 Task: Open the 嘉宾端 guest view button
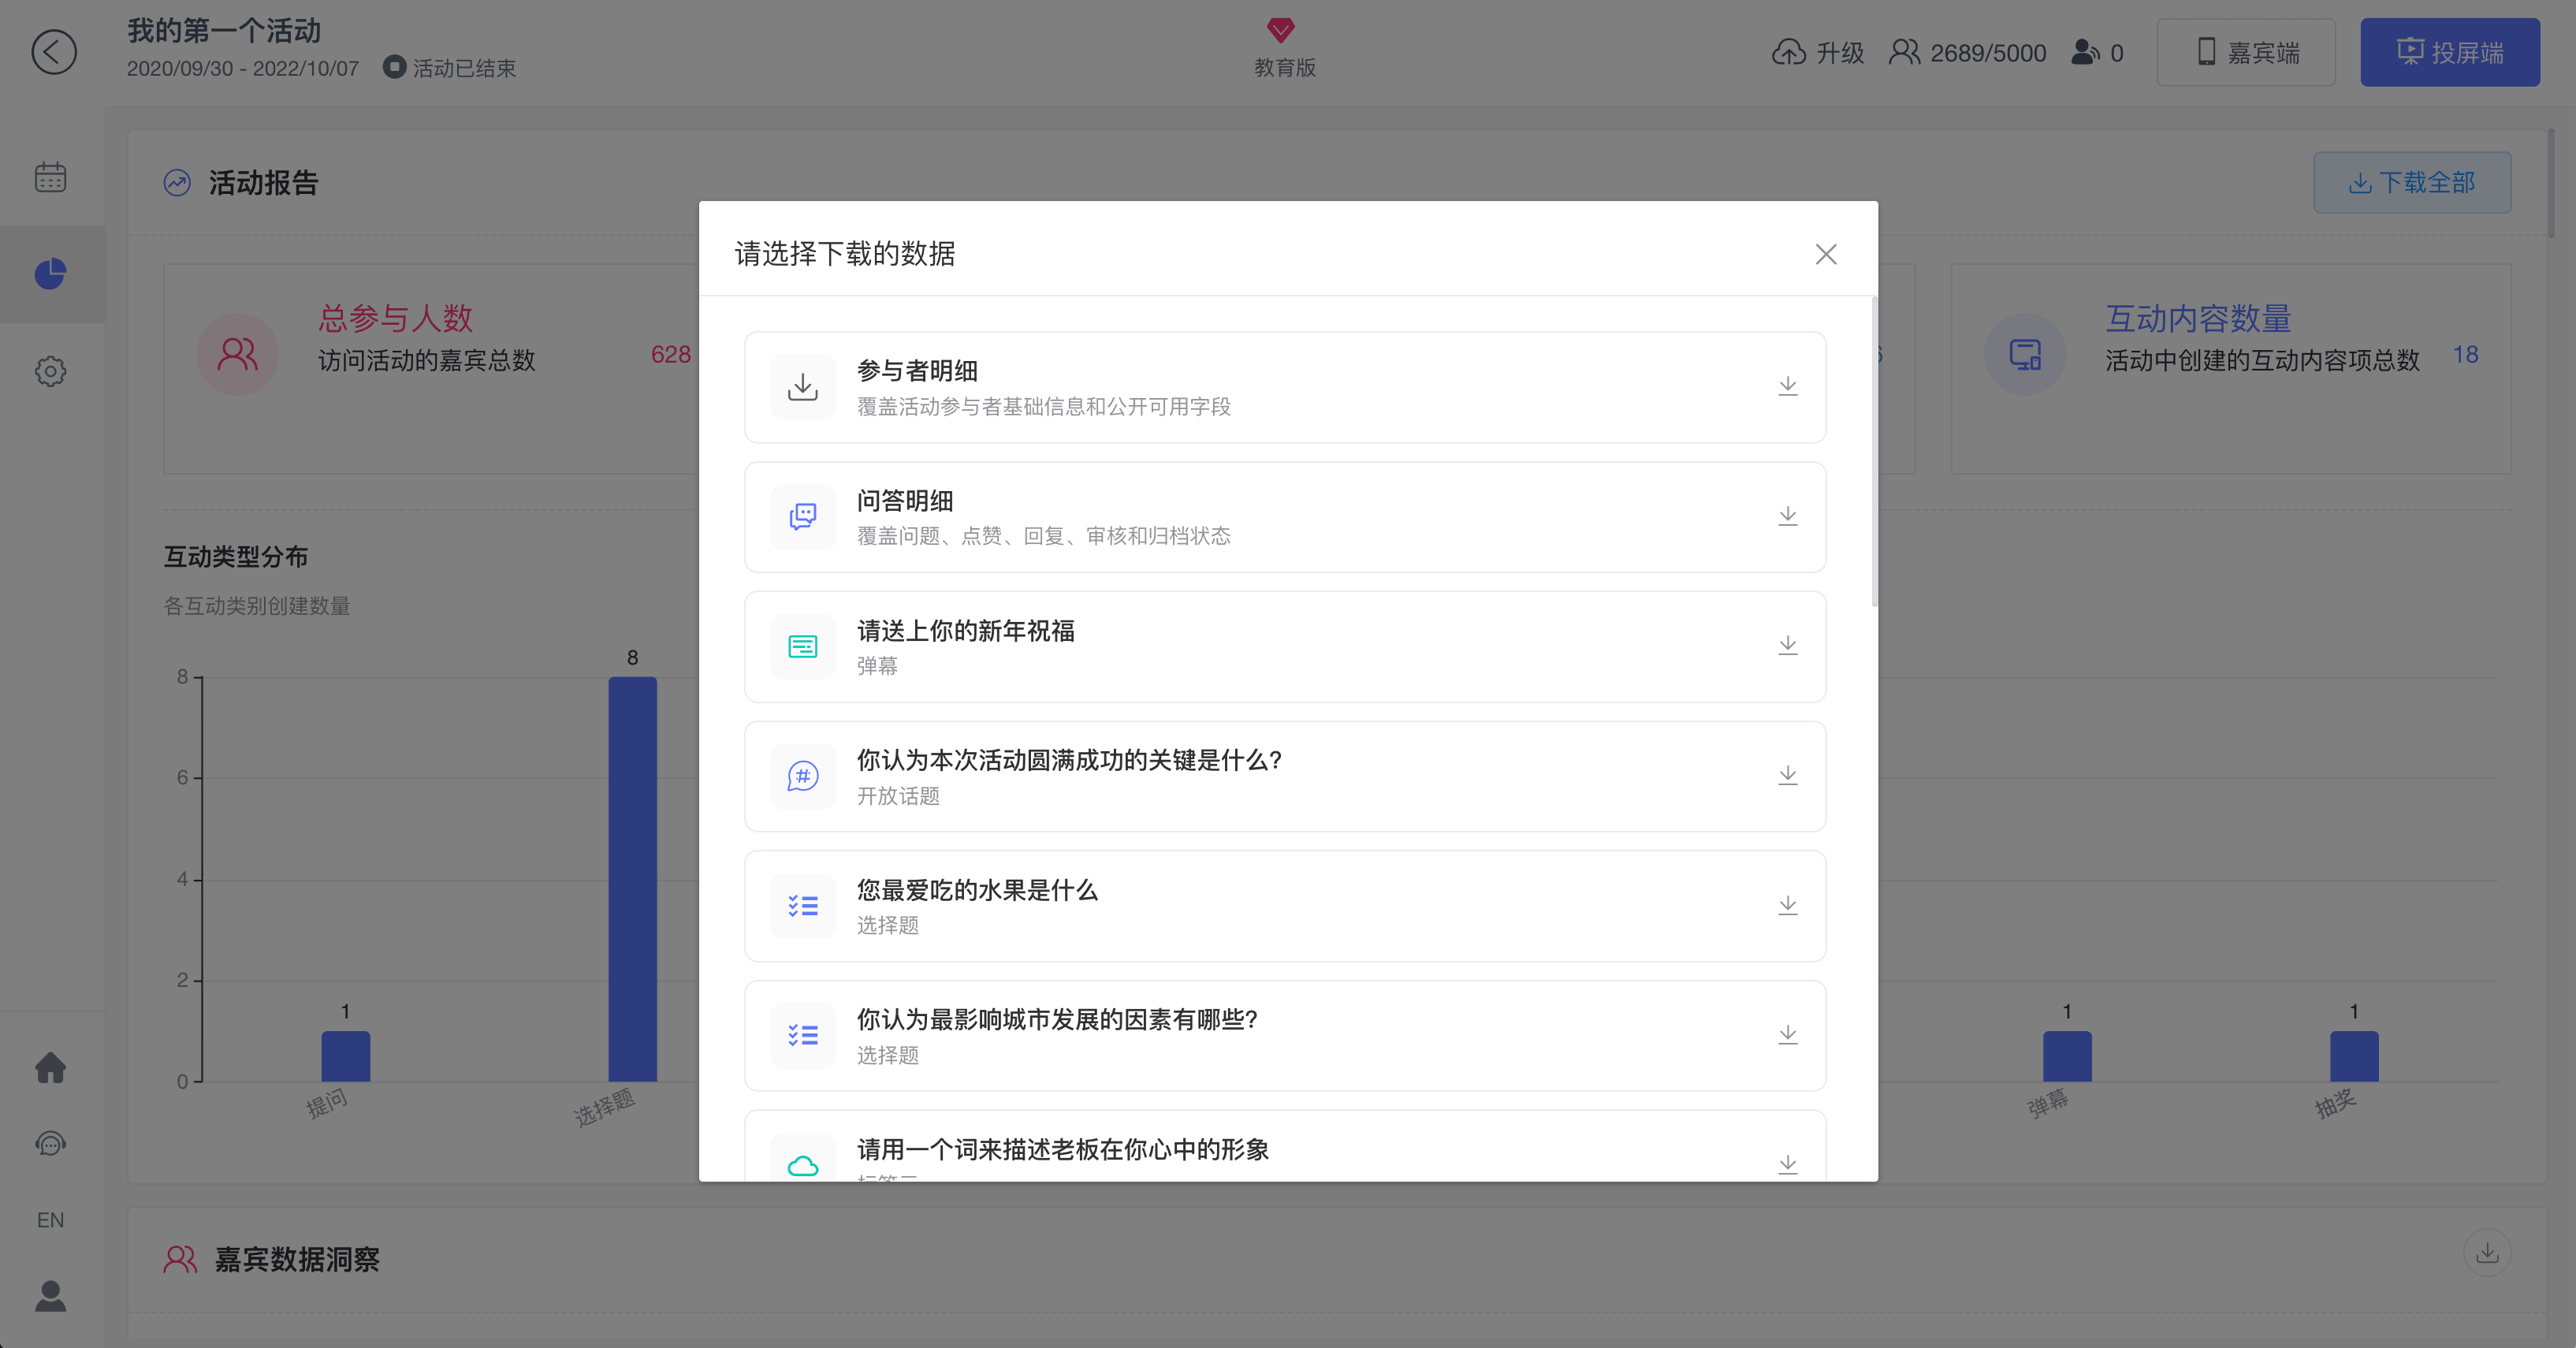point(2246,52)
